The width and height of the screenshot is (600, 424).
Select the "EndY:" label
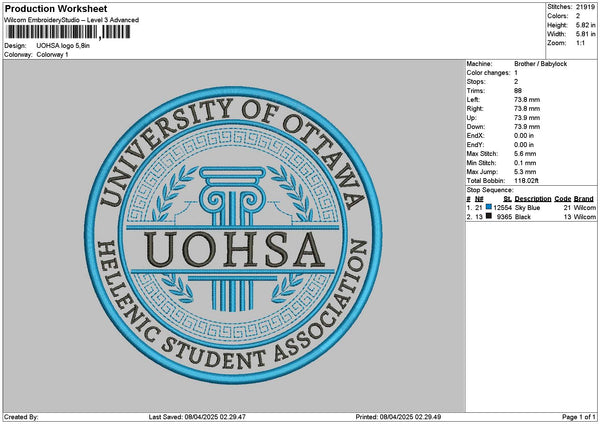point(475,145)
